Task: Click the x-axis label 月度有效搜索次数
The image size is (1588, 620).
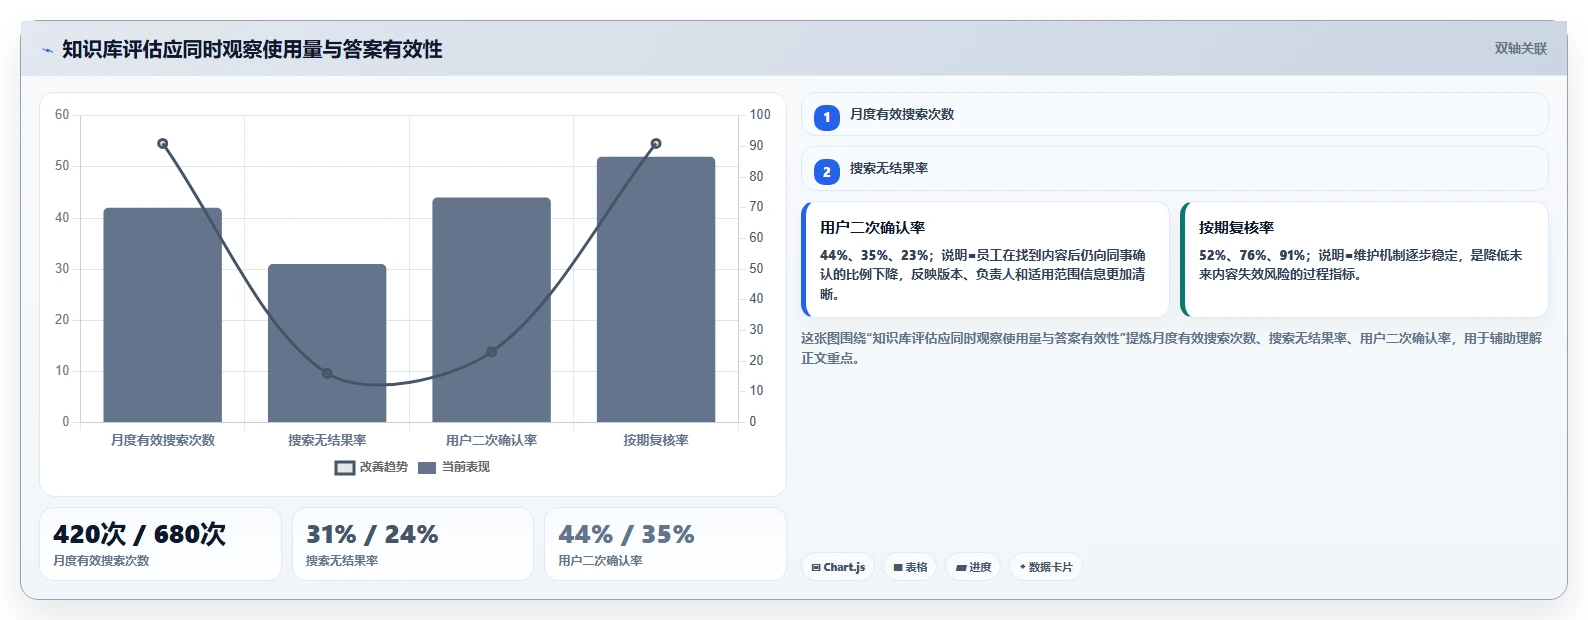Action: [x=163, y=440]
